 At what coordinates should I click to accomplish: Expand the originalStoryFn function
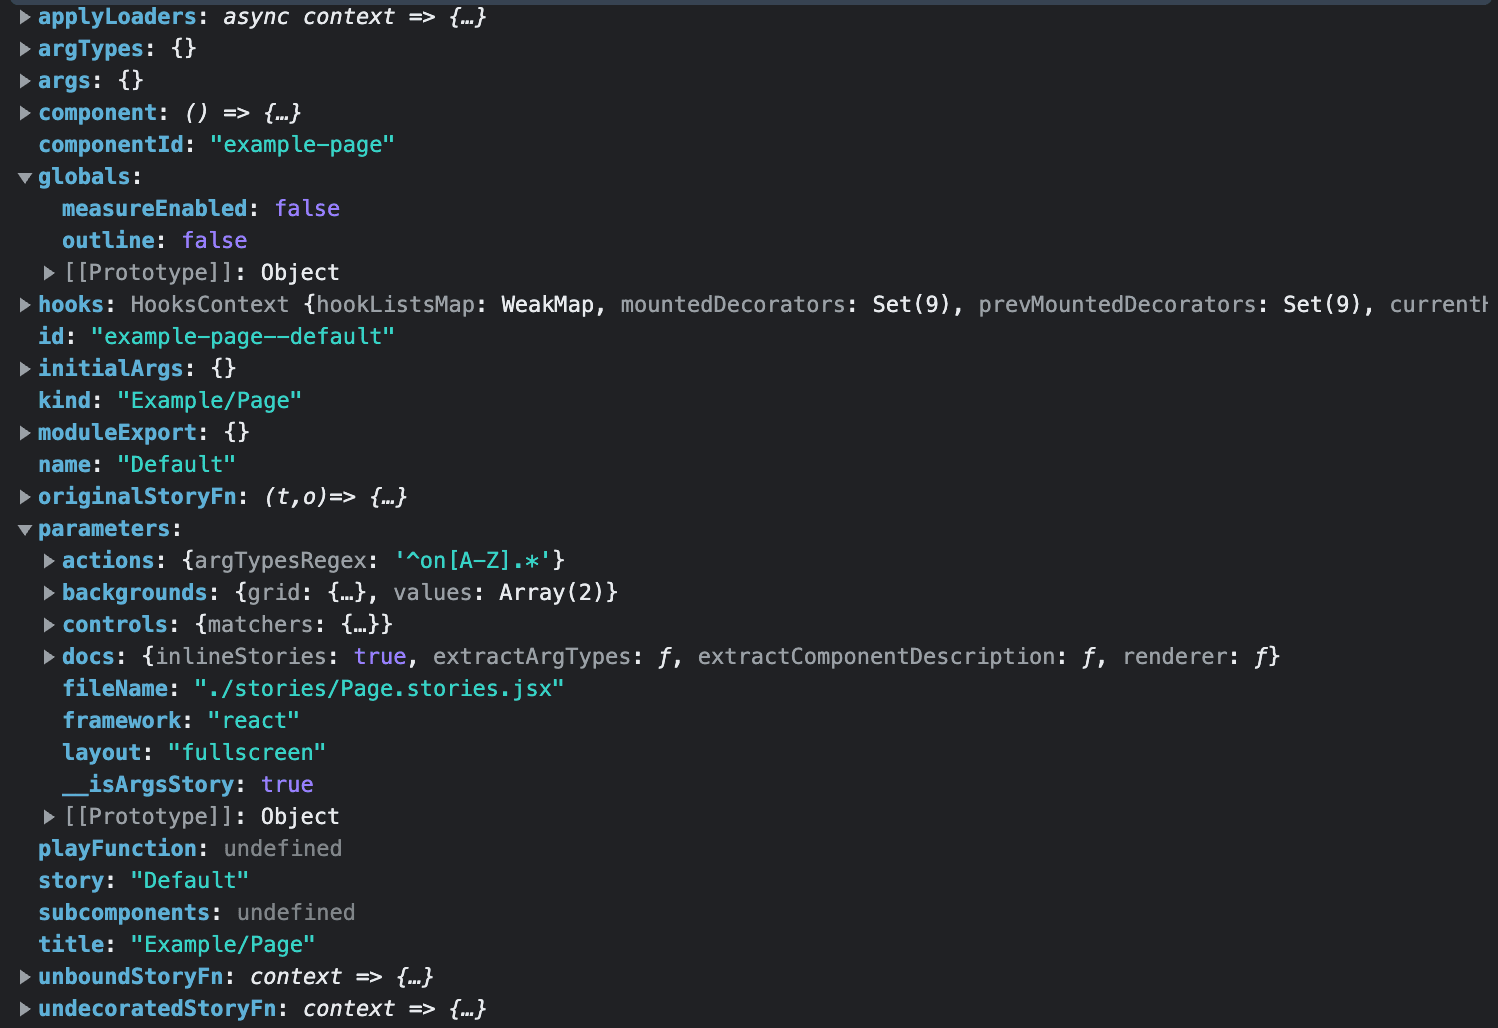click(25, 496)
